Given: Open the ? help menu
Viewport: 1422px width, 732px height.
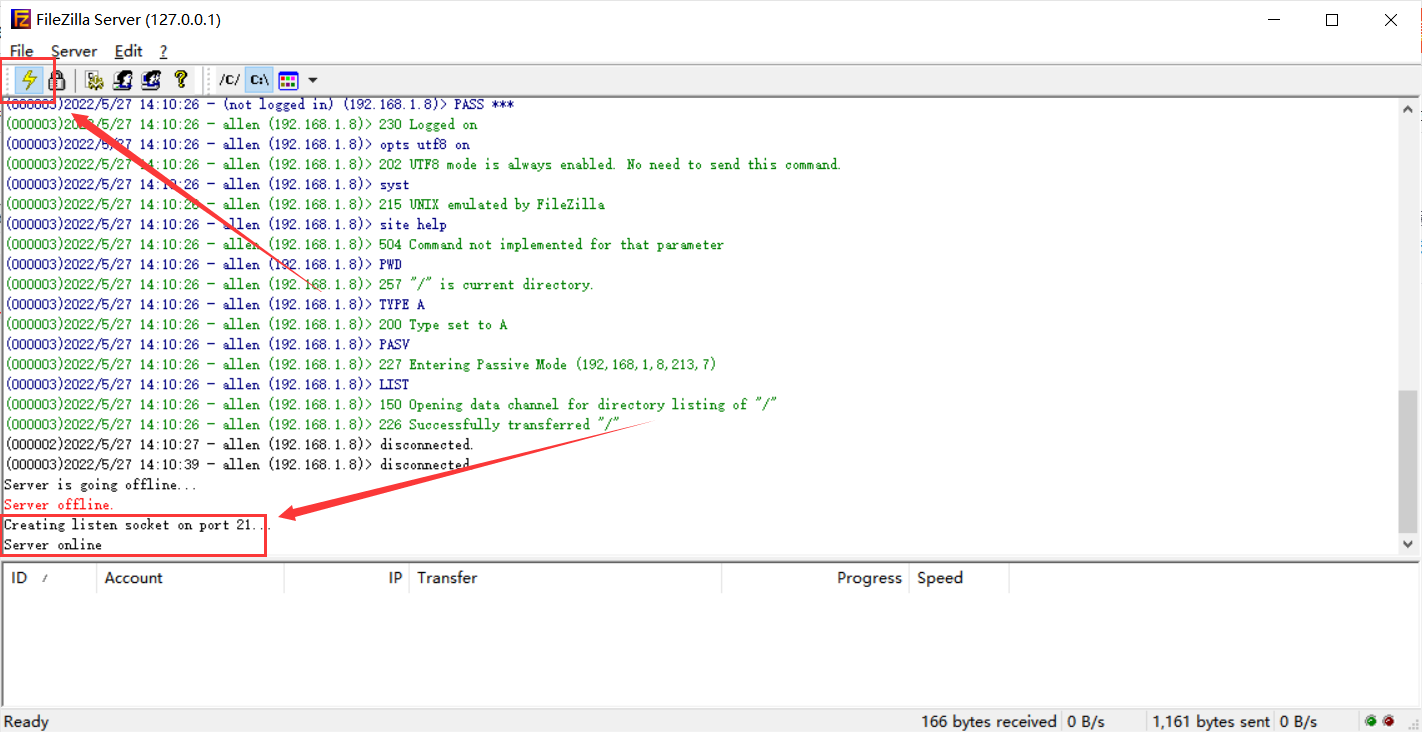Looking at the screenshot, I should (163, 51).
